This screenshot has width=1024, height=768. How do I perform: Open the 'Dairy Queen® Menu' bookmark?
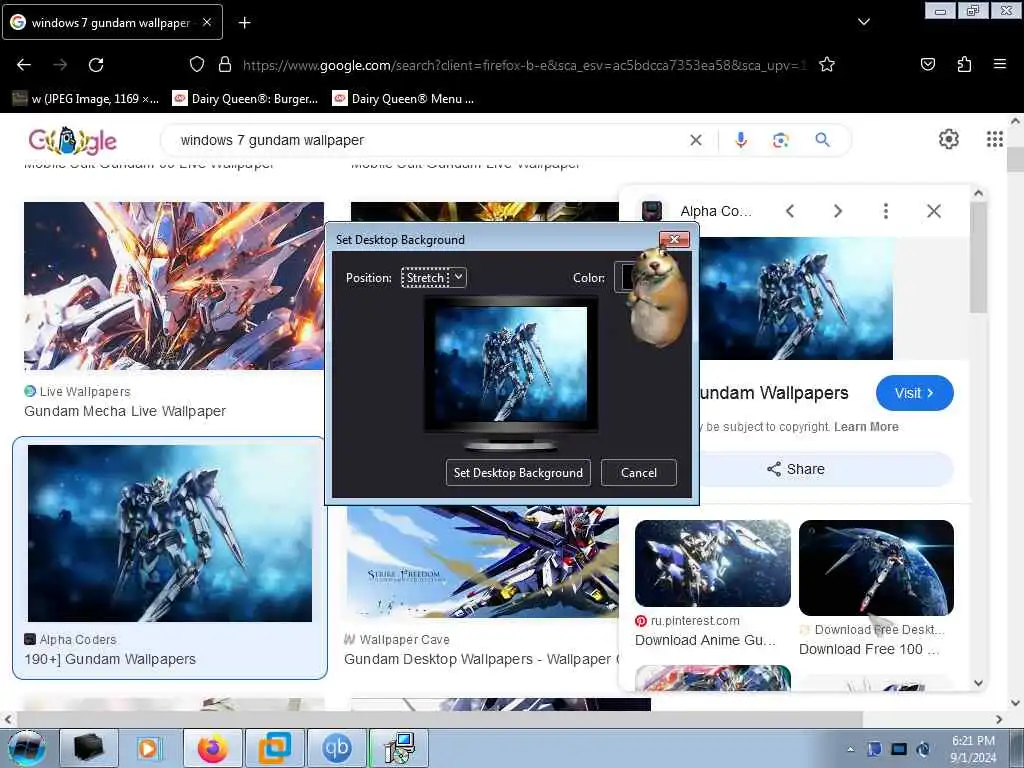point(403,99)
